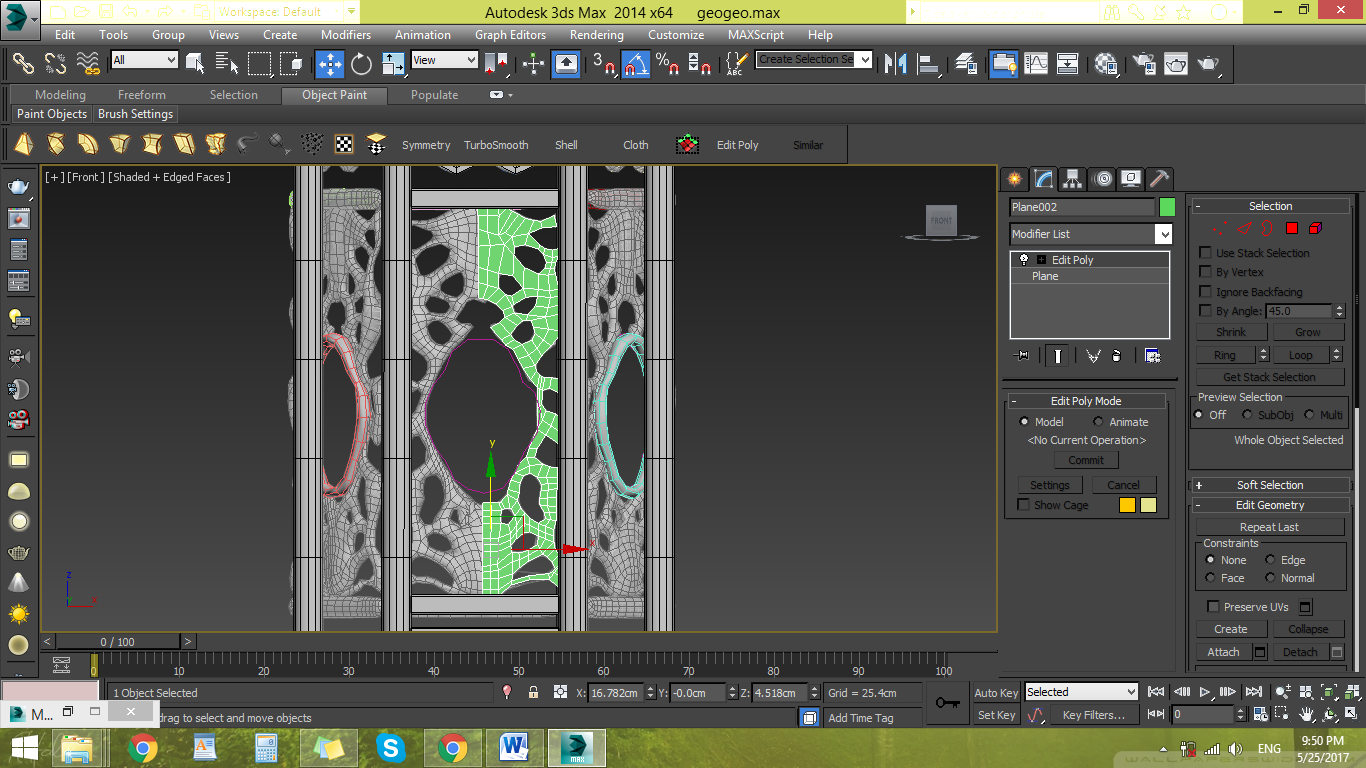The width and height of the screenshot is (1366, 768).
Task: Collapse the Edit Poly Mode rollout
Action: 1086,401
